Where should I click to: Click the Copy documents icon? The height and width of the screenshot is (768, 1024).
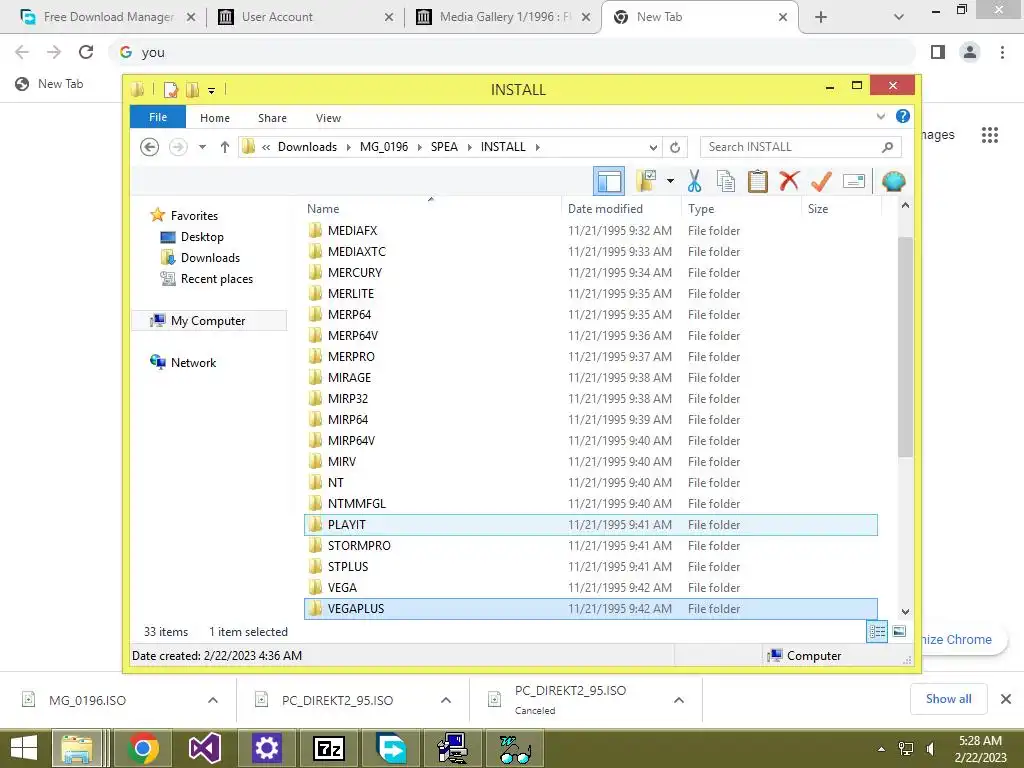[726, 181]
